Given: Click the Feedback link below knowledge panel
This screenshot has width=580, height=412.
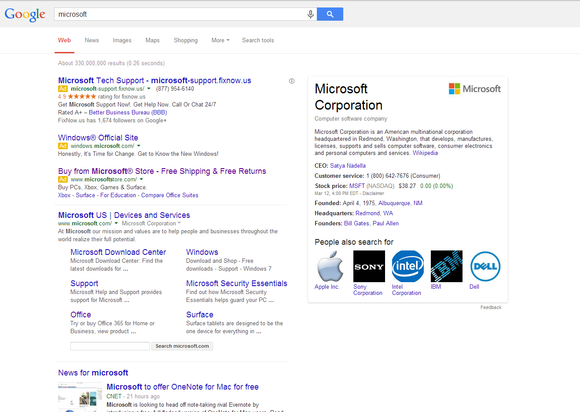Looking at the screenshot, I should click(490, 307).
